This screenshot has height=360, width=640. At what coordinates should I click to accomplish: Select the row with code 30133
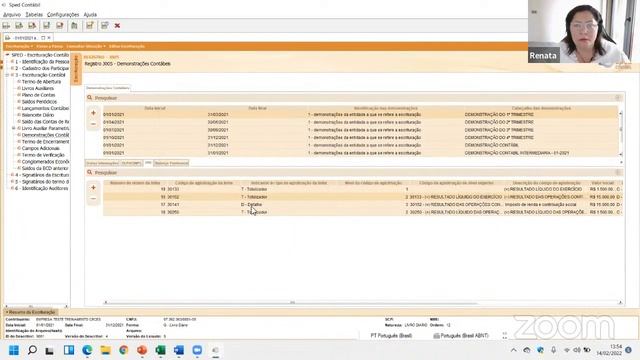point(362,189)
